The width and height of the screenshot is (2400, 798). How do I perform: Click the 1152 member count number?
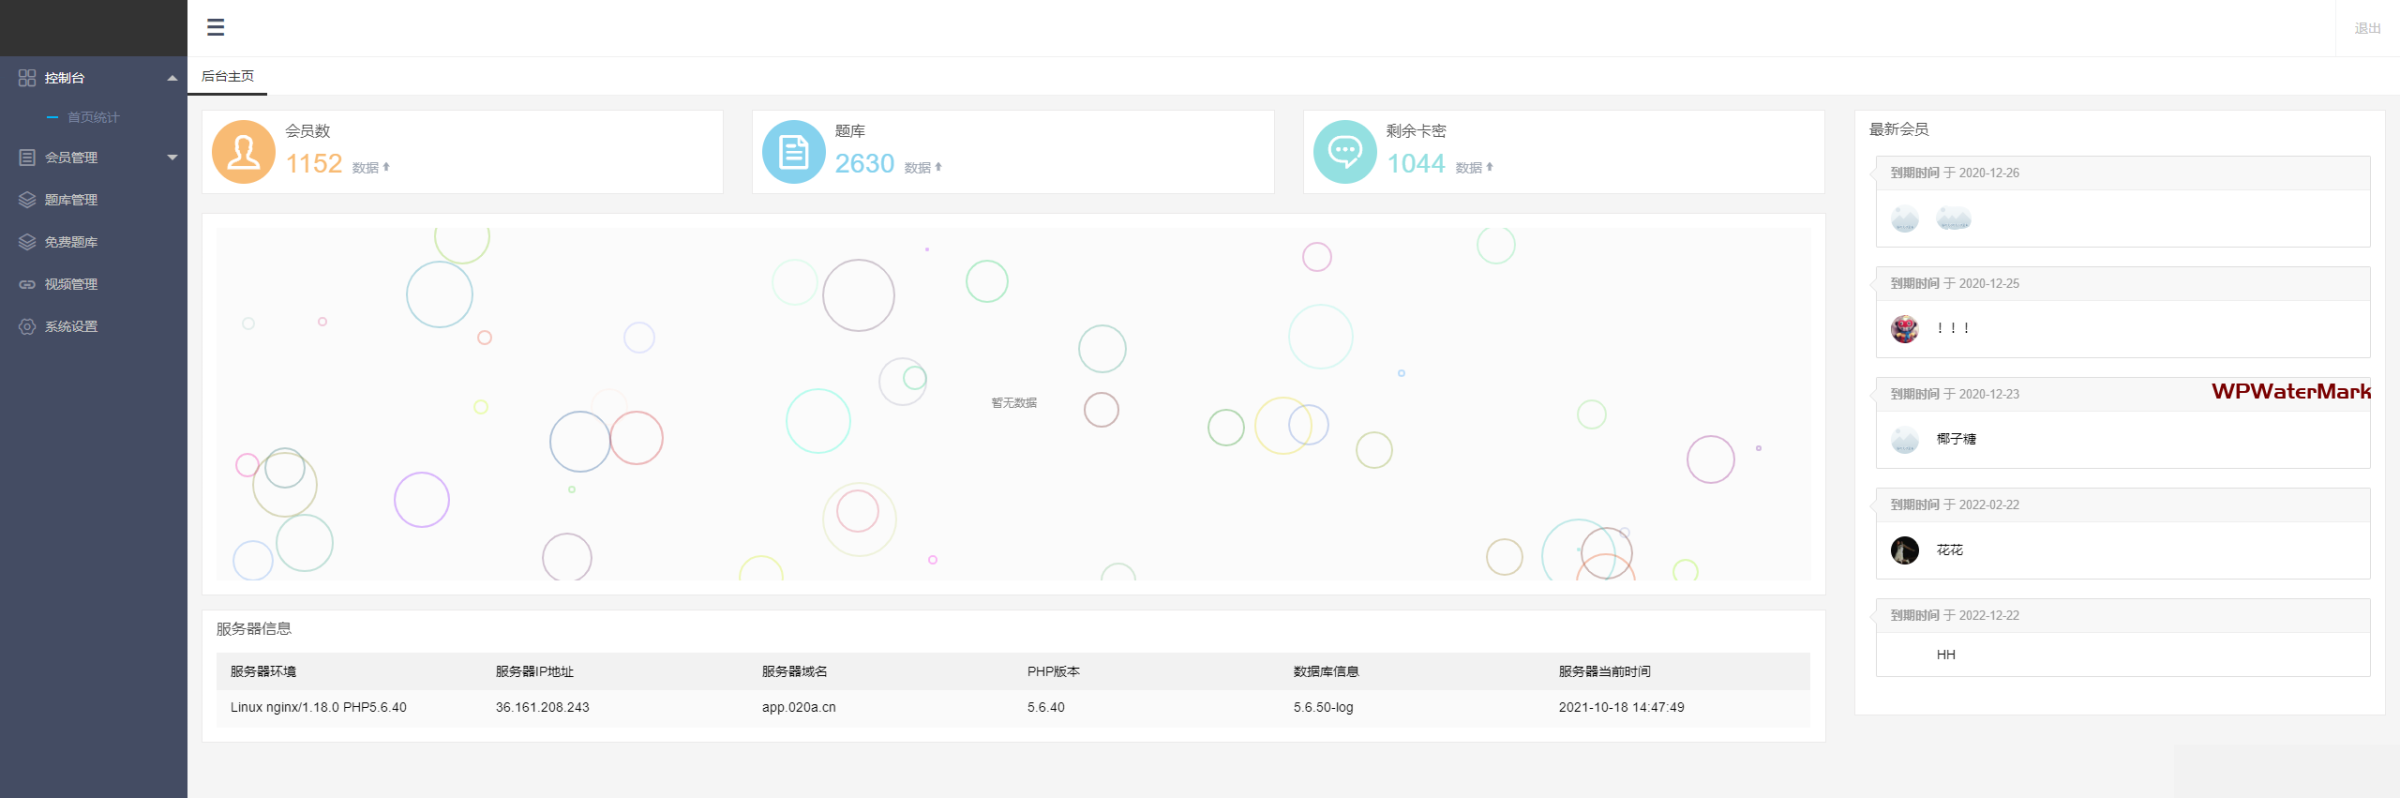point(314,164)
